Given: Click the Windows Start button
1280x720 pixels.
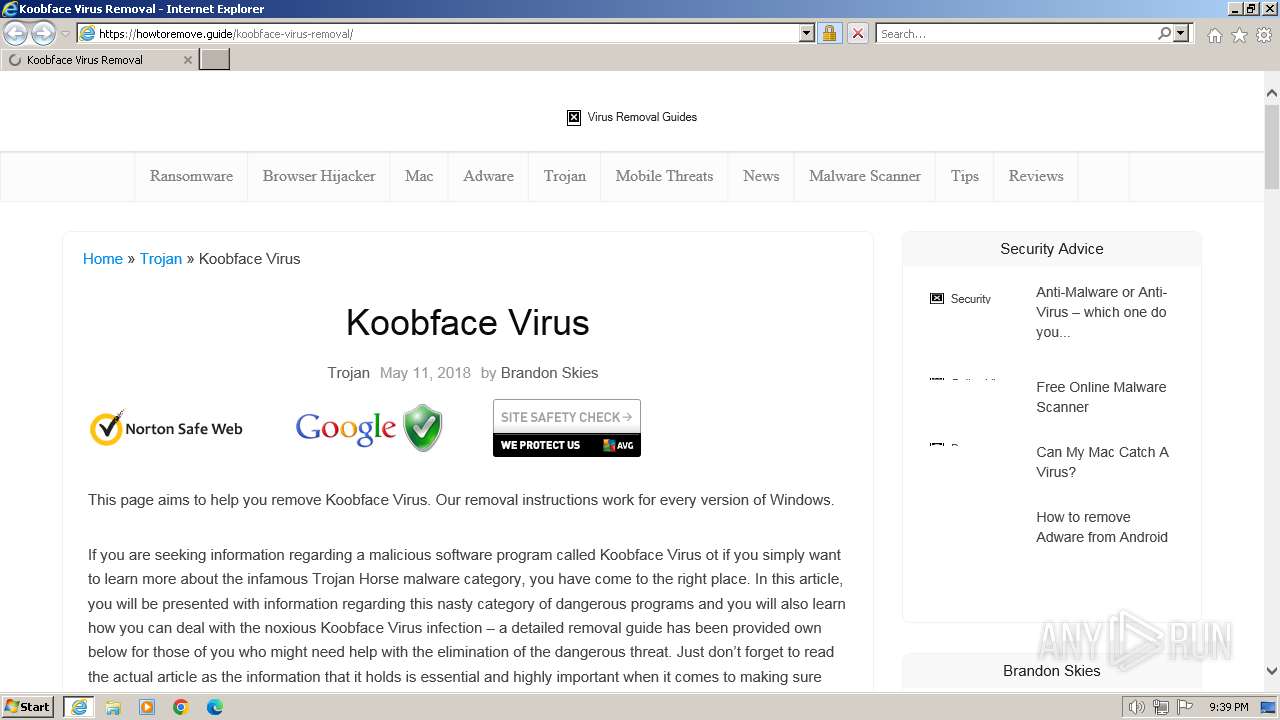Looking at the screenshot, I should click(28, 707).
